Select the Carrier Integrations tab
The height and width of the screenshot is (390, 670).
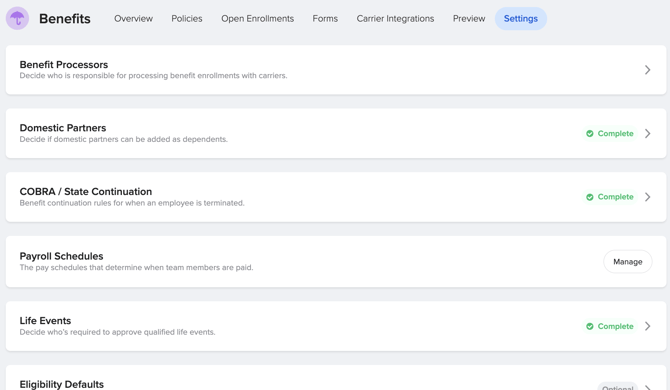click(x=395, y=19)
